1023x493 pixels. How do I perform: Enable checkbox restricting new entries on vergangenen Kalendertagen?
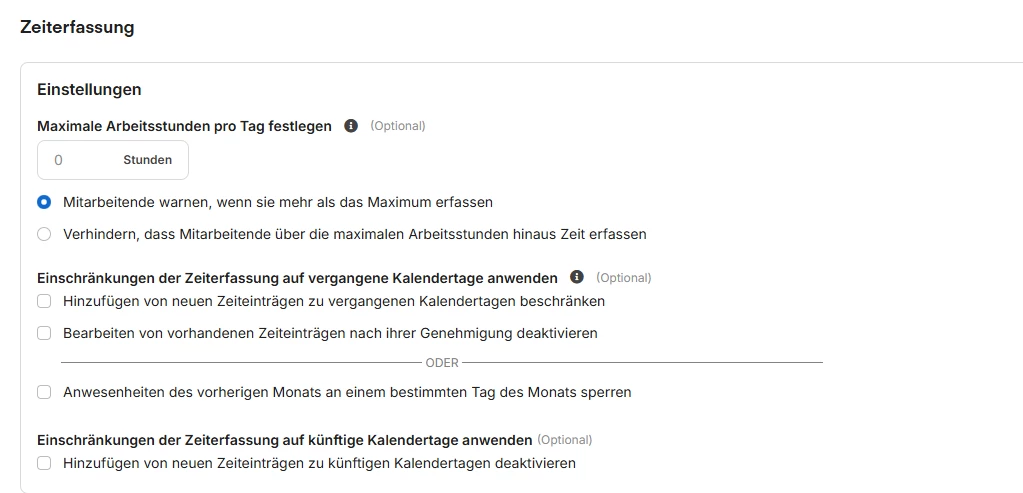(44, 301)
